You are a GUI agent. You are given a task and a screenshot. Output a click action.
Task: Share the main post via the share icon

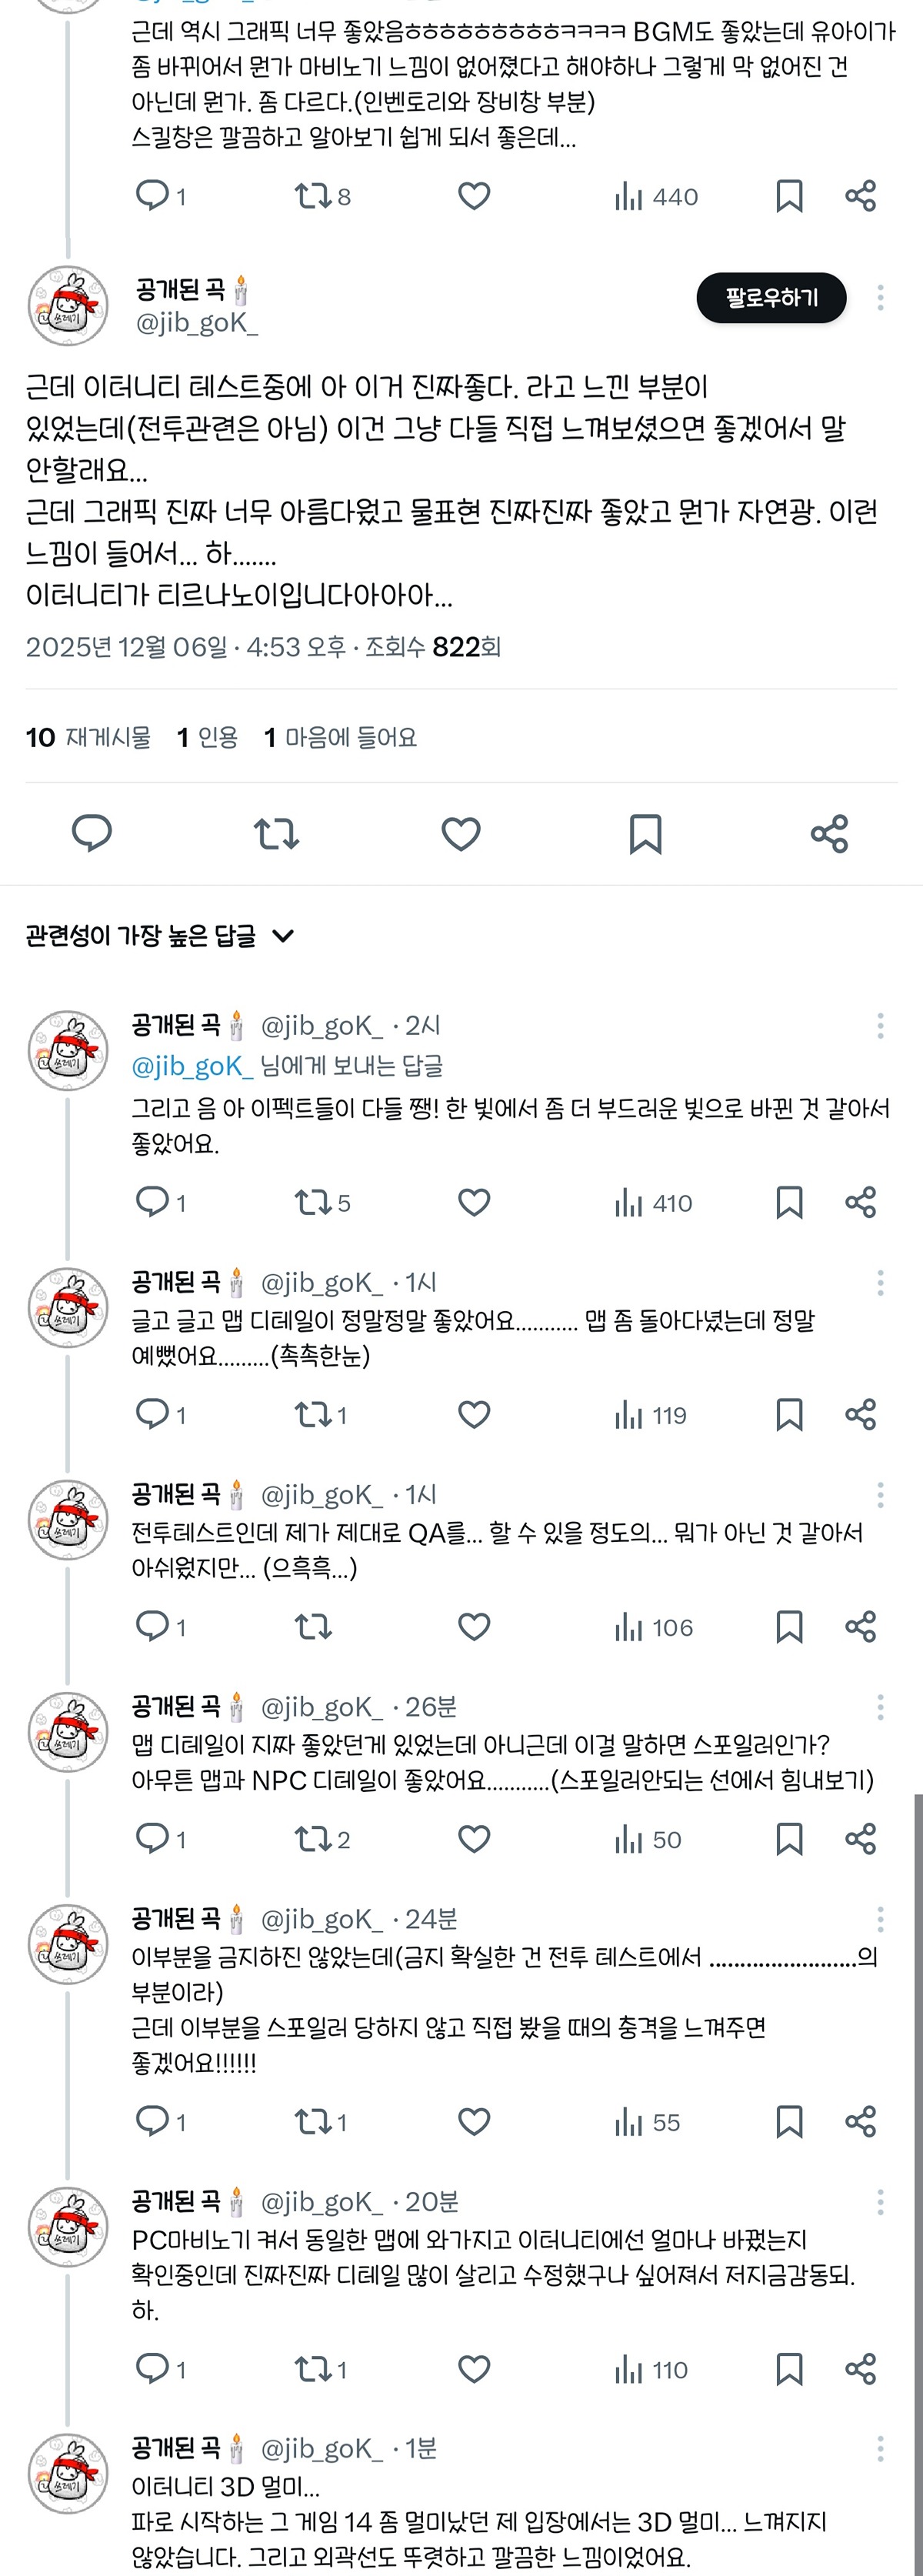point(829,833)
